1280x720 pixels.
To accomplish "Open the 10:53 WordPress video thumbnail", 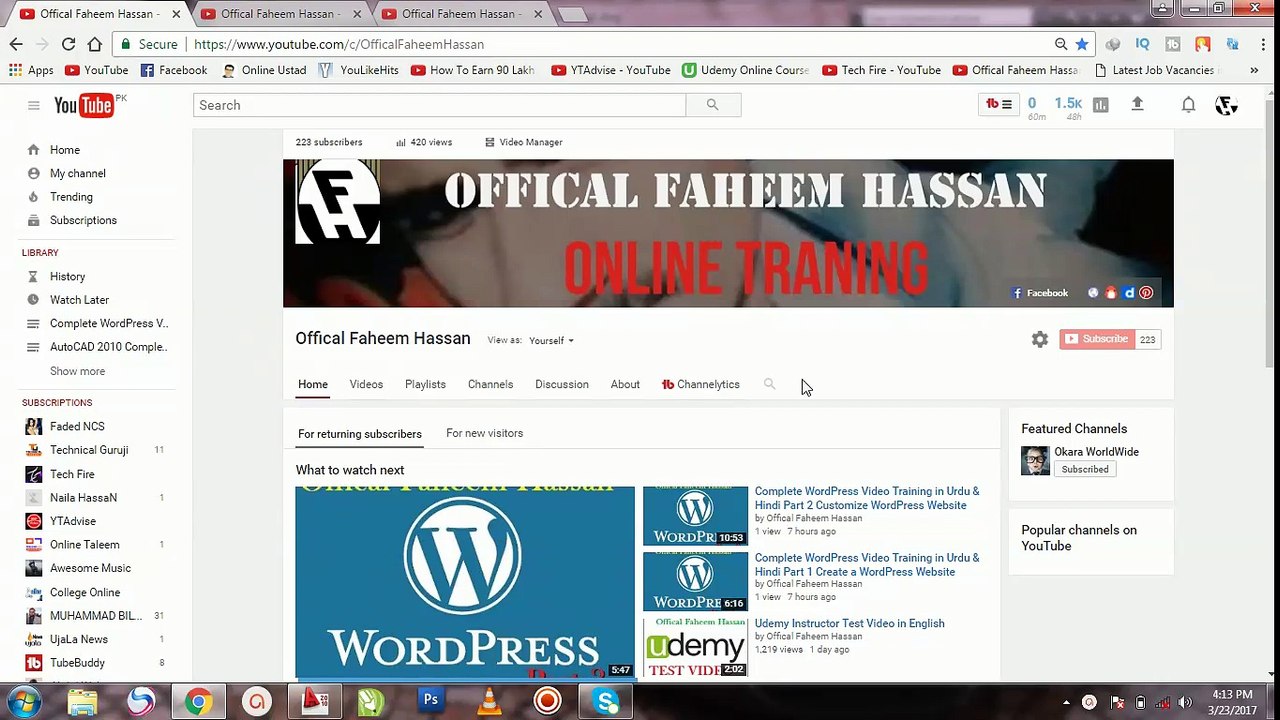I will 695,516.
